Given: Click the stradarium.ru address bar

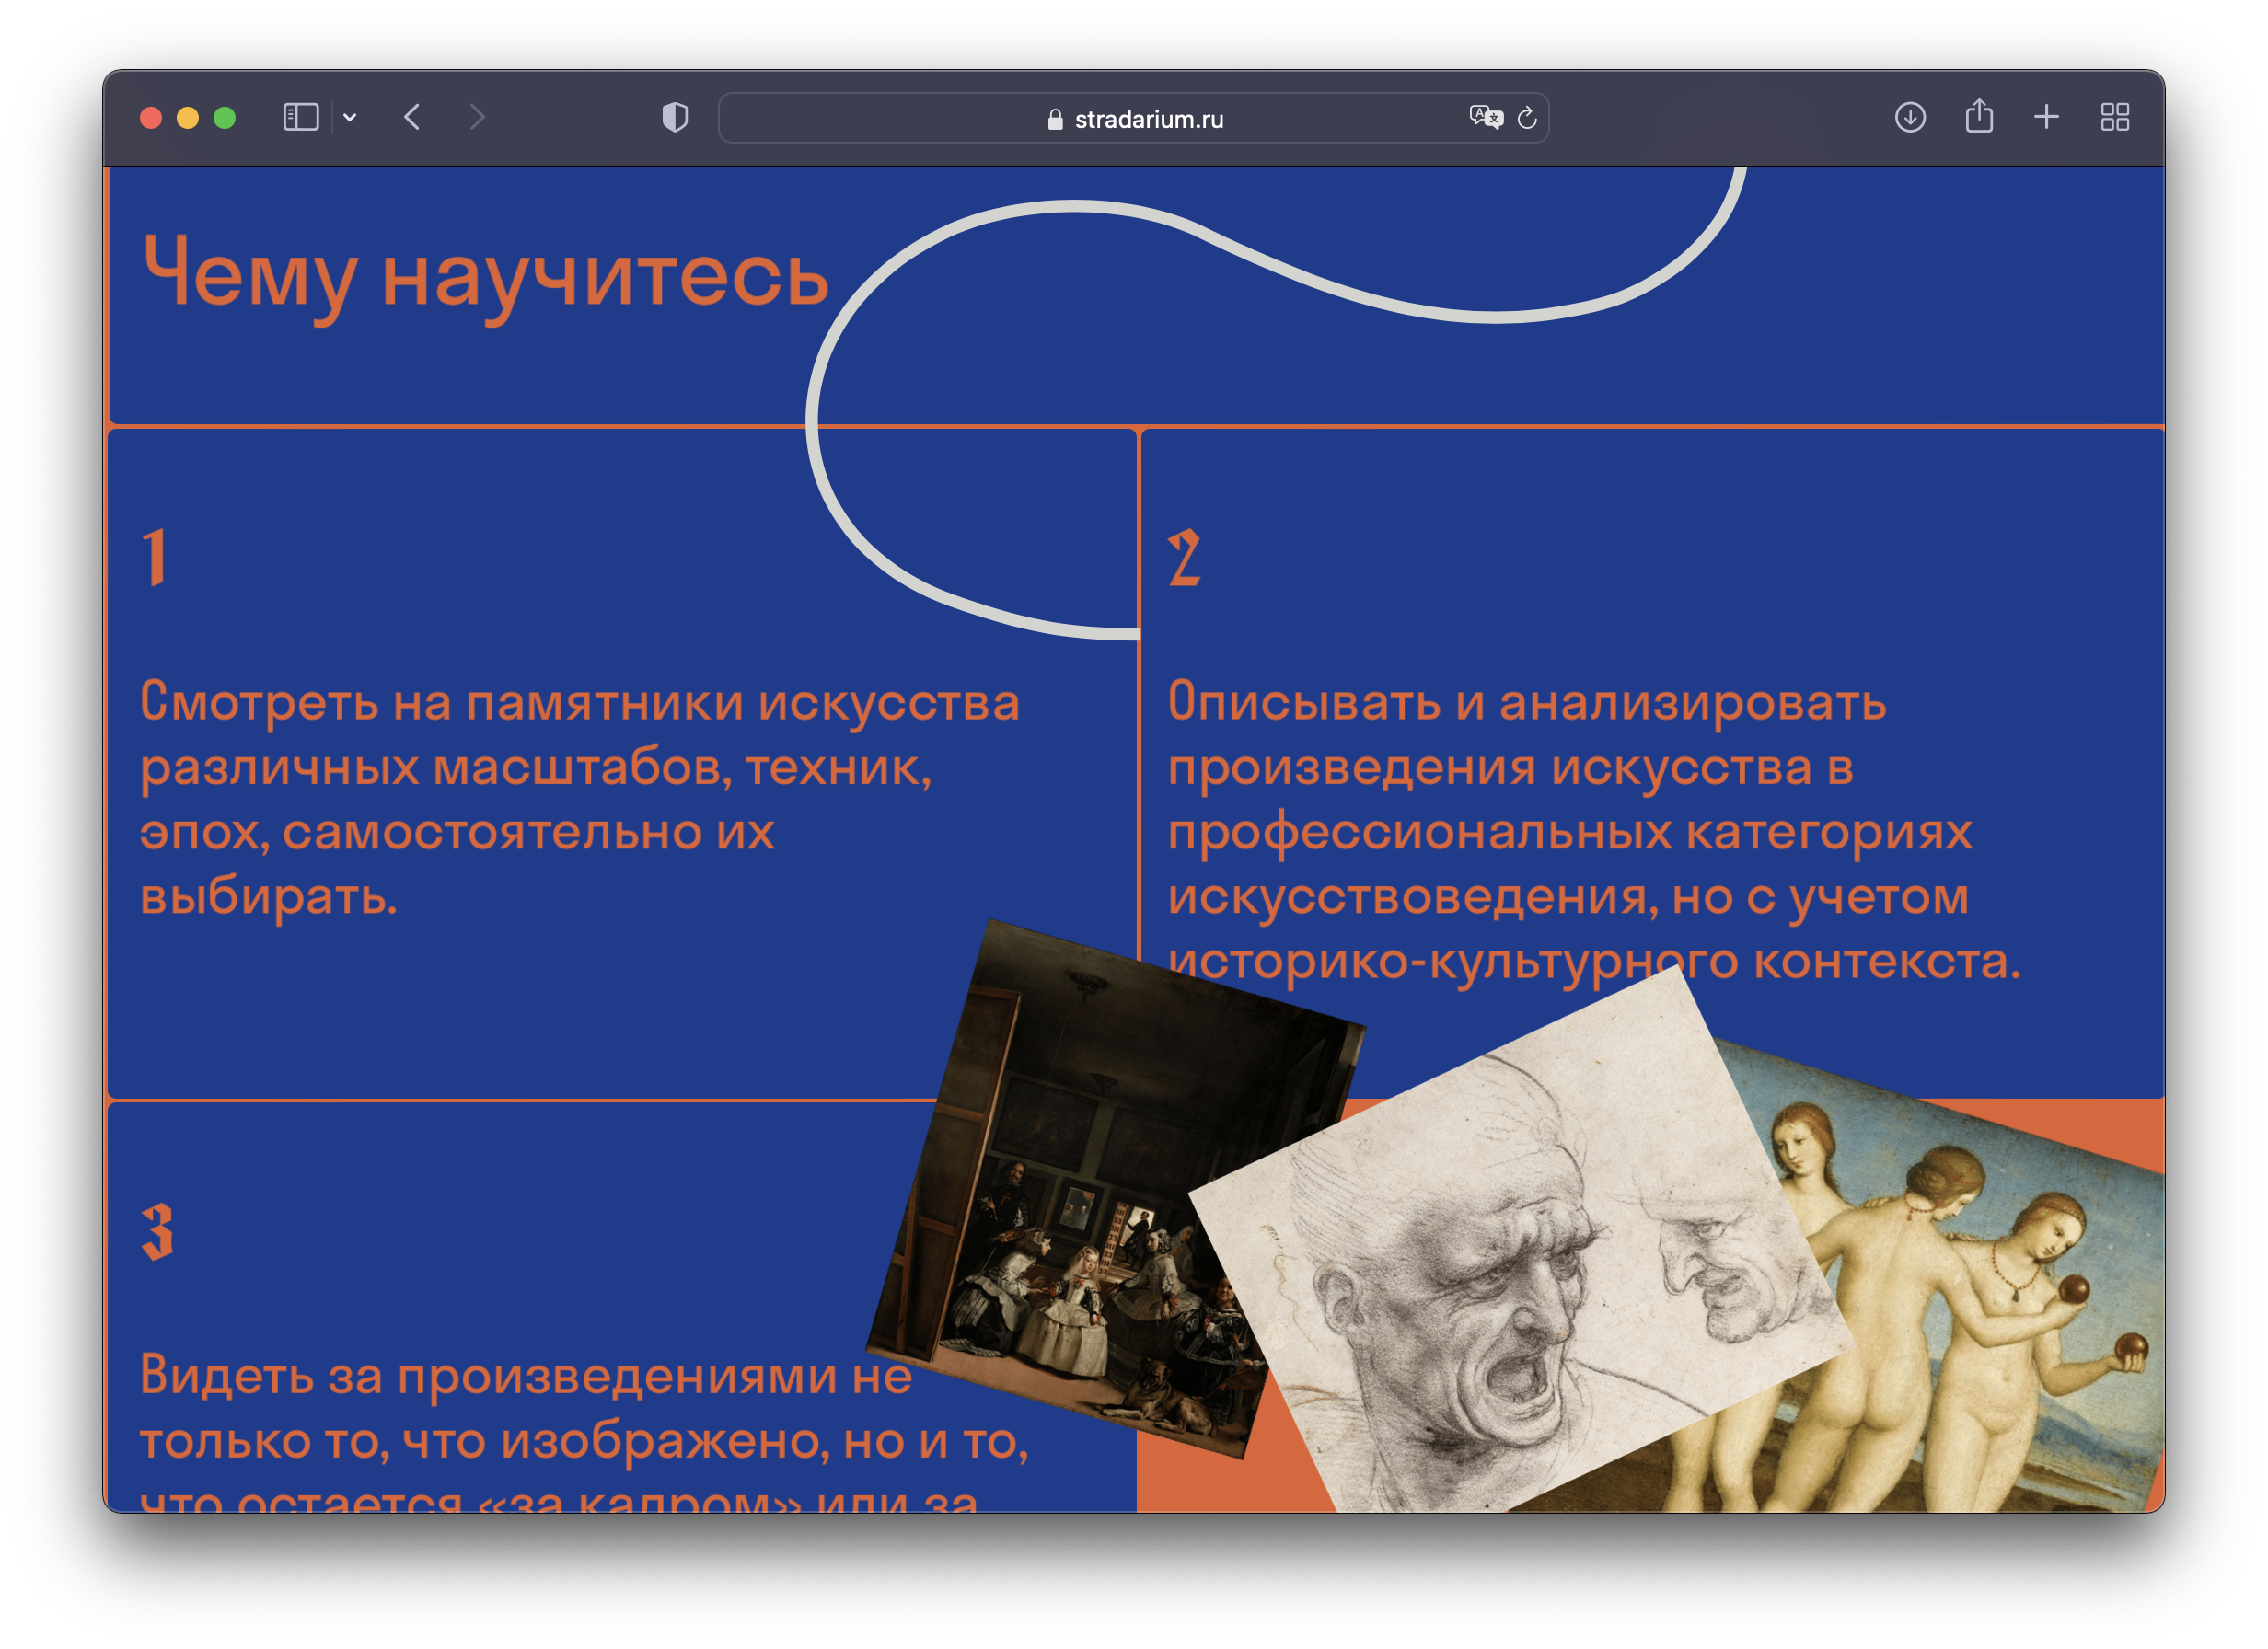Looking at the screenshot, I should tap(1148, 119).
